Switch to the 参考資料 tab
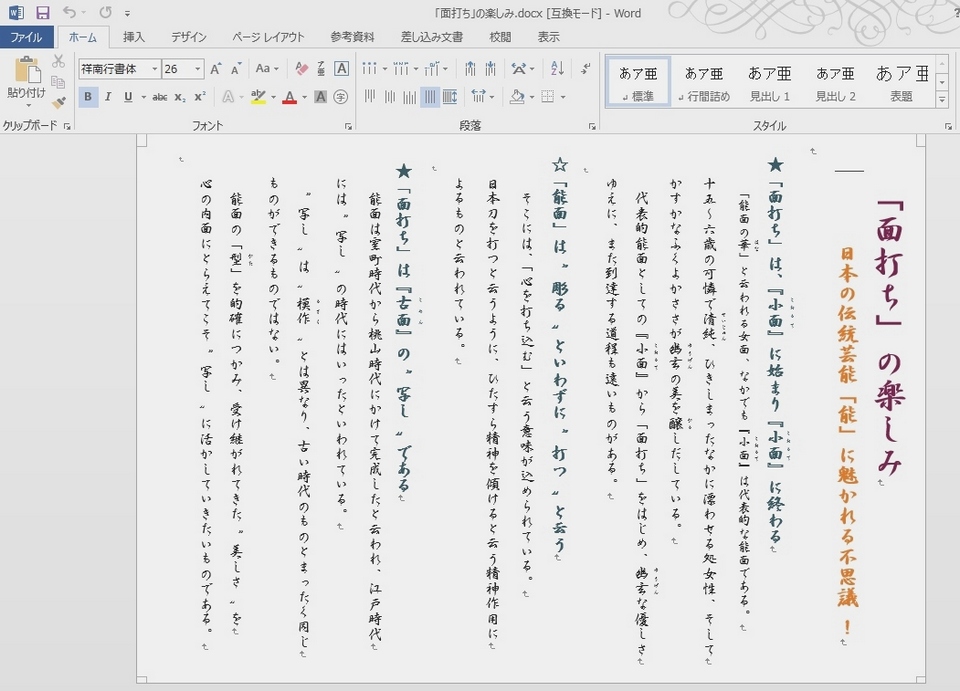960x691 pixels. (x=353, y=37)
